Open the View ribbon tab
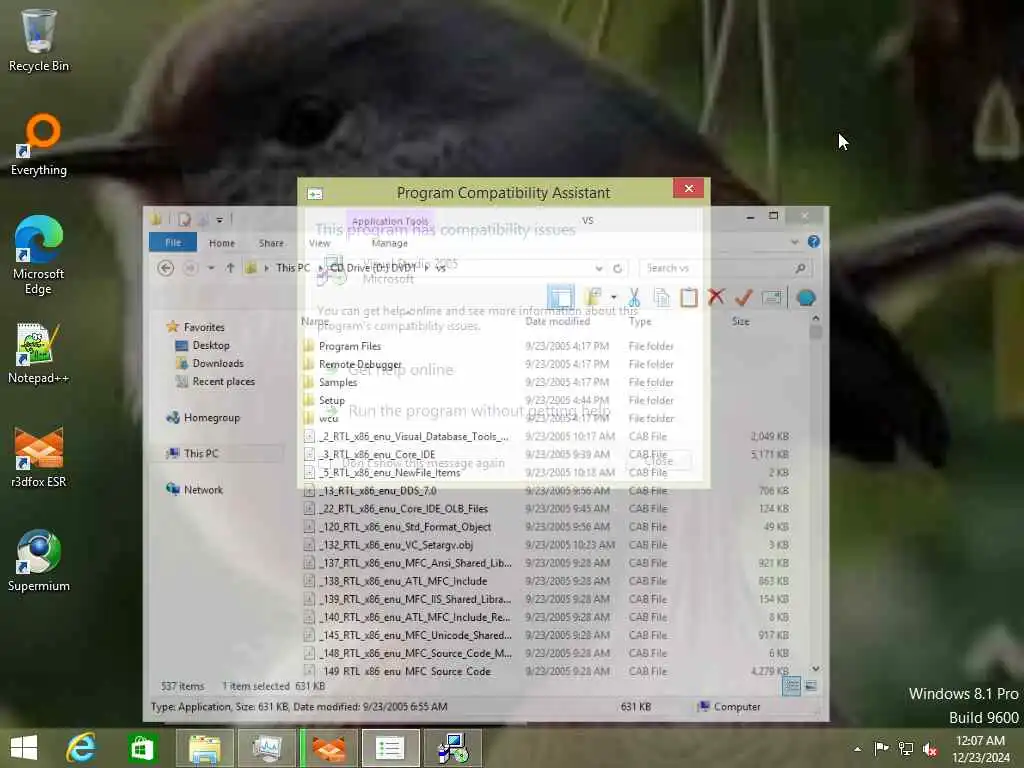Viewport: 1024px width, 768px height. tap(319, 243)
